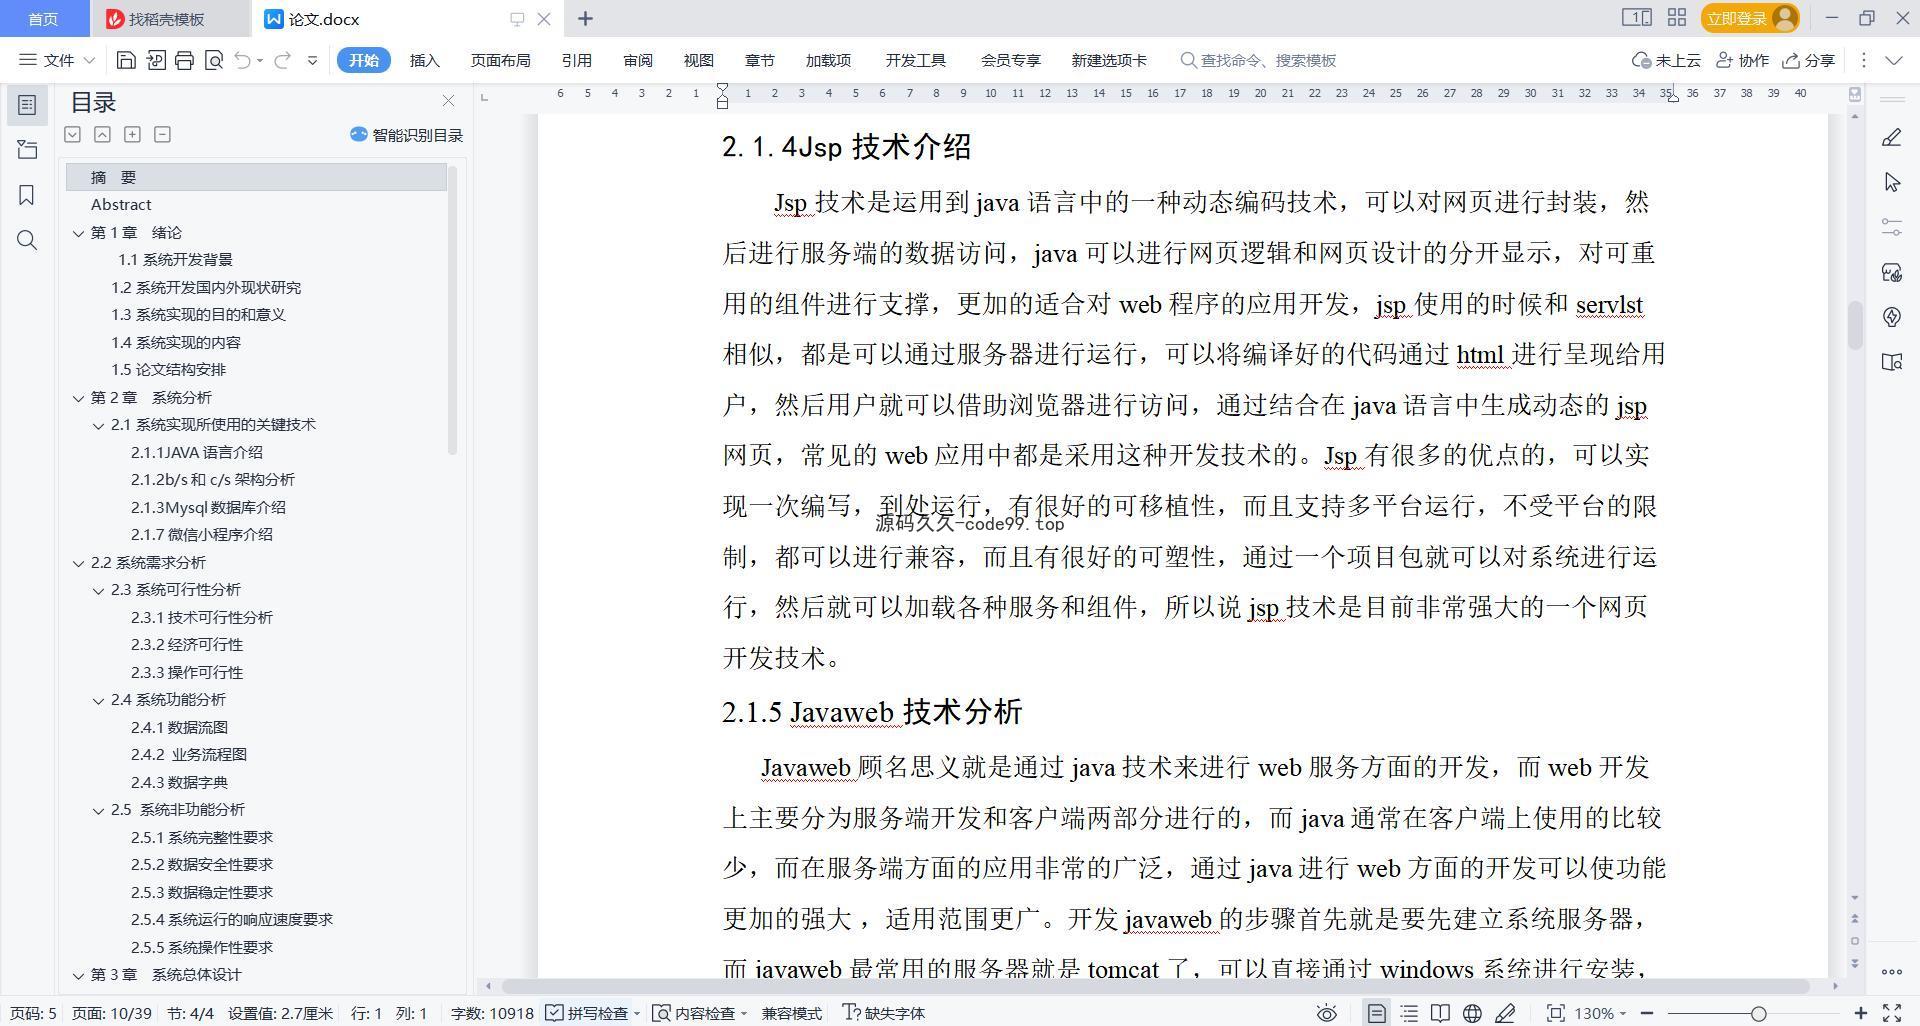The height and width of the screenshot is (1026, 1920).
Task: Toggle eye protection mode in the status bar
Action: (x=1326, y=1013)
